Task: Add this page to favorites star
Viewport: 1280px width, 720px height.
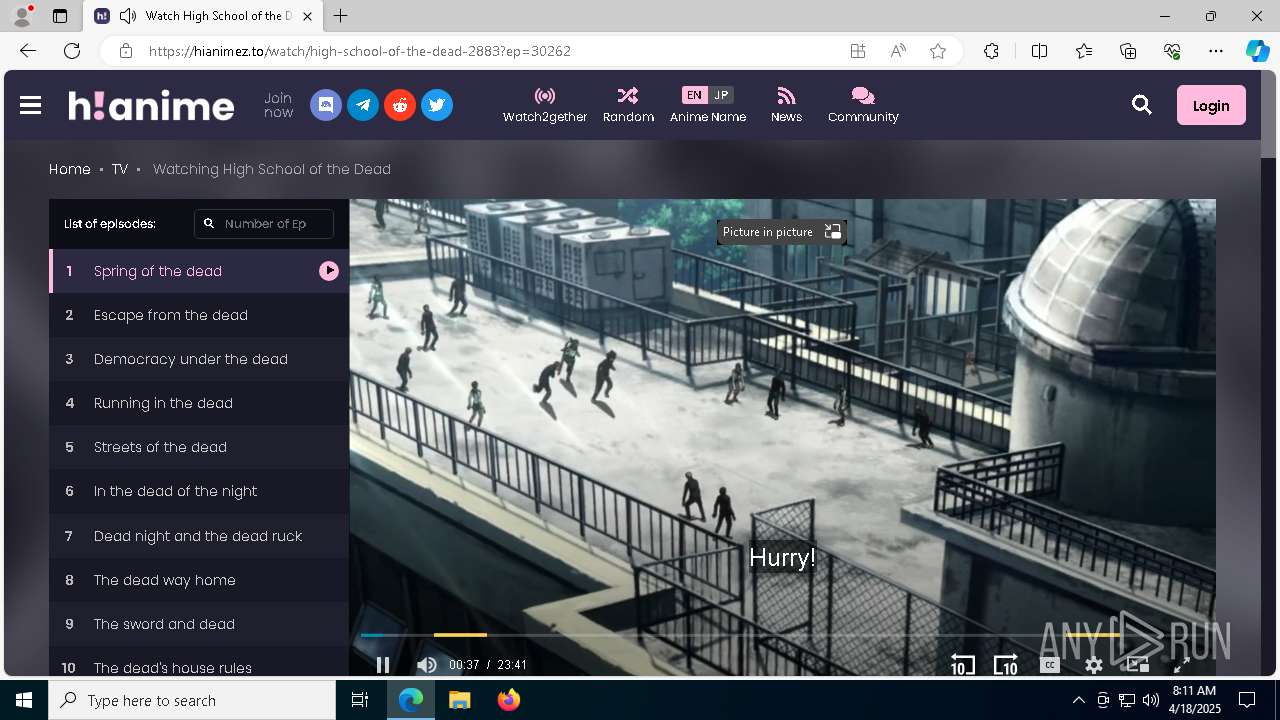Action: pyautogui.click(x=938, y=51)
